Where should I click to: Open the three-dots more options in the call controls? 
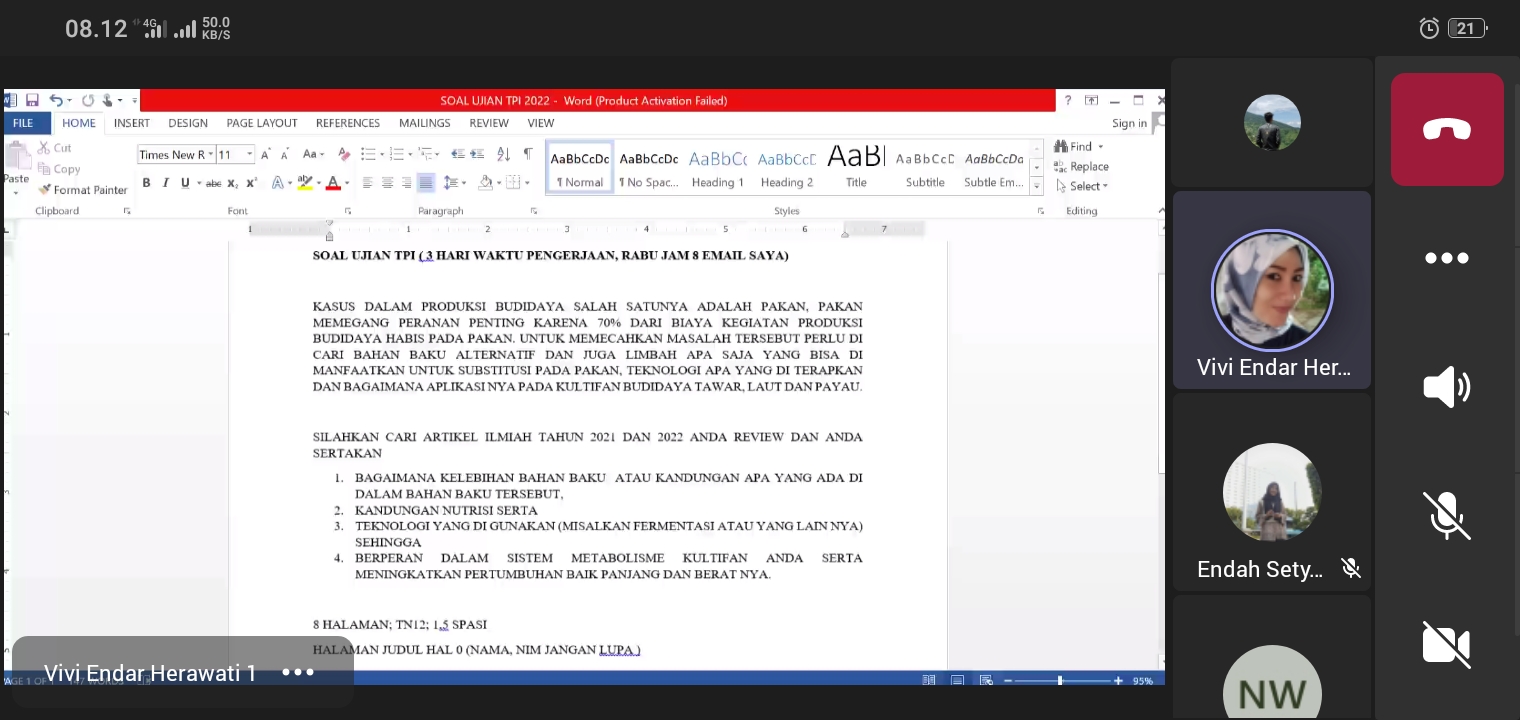click(1447, 258)
